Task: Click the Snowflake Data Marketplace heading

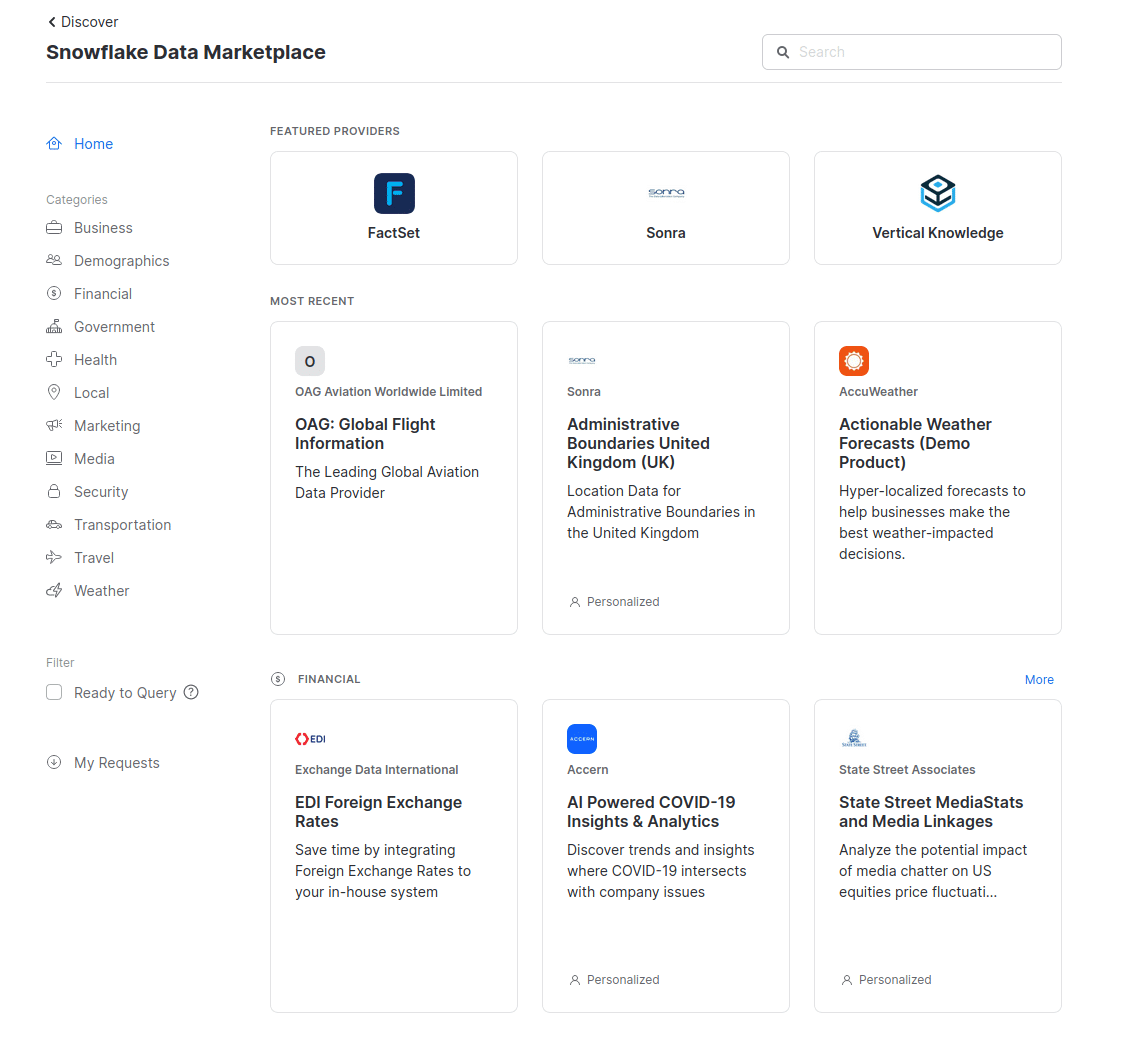Action: [x=186, y=52]
